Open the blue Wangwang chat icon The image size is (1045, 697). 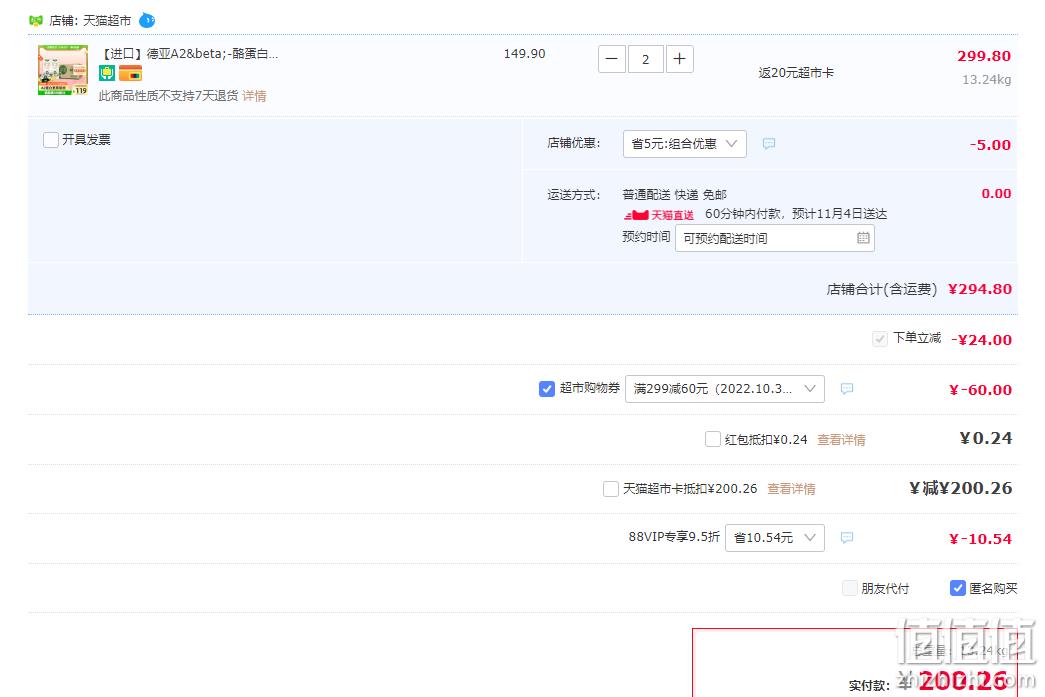coord(147,21)
